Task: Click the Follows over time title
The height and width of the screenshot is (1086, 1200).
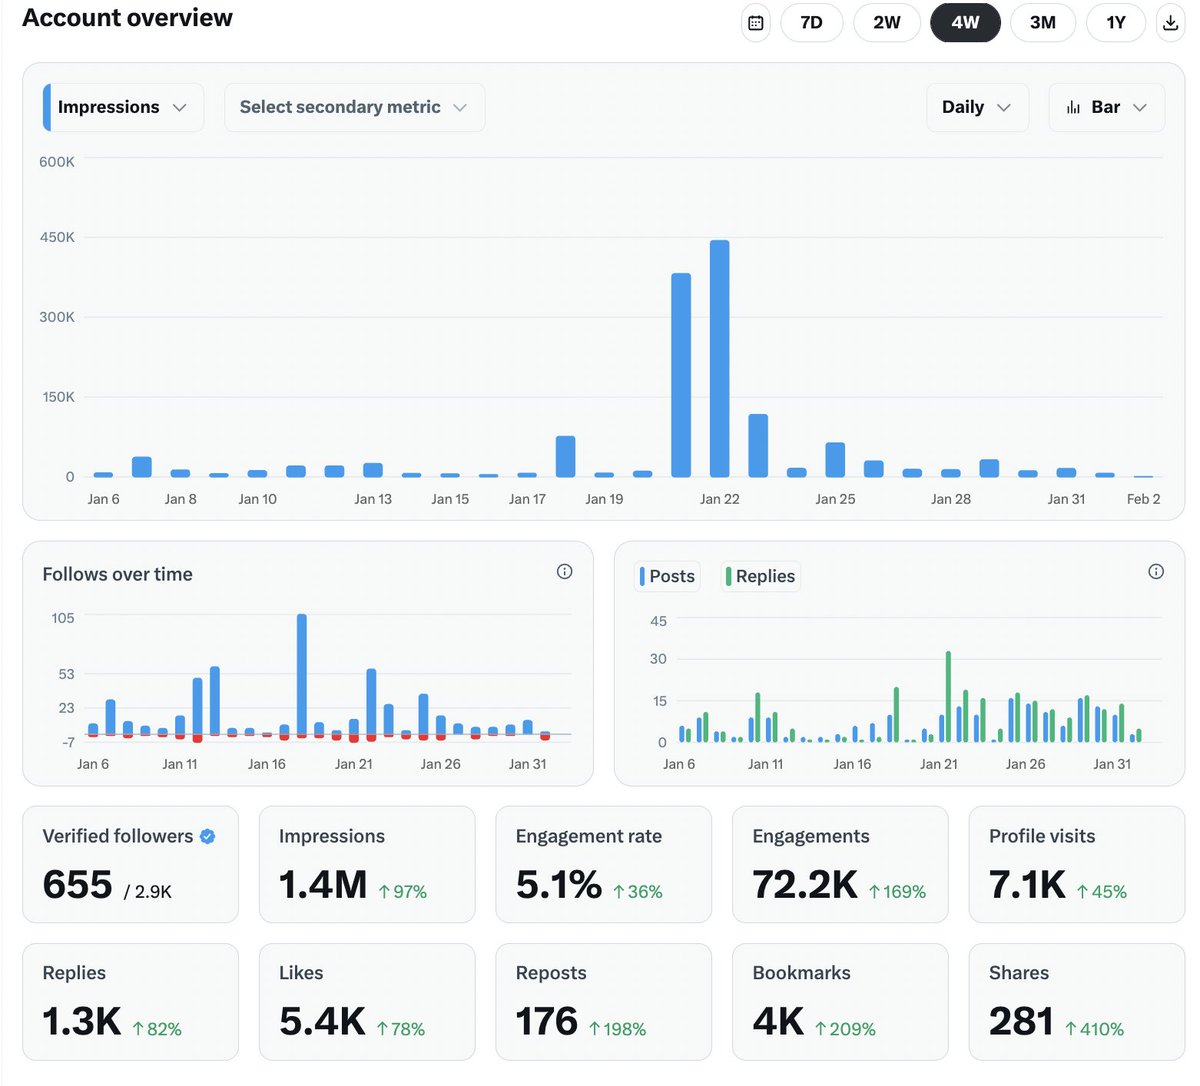Action: pyautogui.click(x=117, y=574)
